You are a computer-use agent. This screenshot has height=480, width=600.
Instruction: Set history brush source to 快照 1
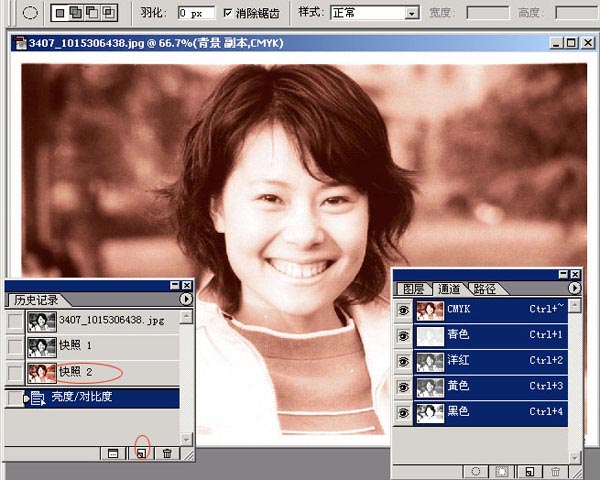pos(14,346)
